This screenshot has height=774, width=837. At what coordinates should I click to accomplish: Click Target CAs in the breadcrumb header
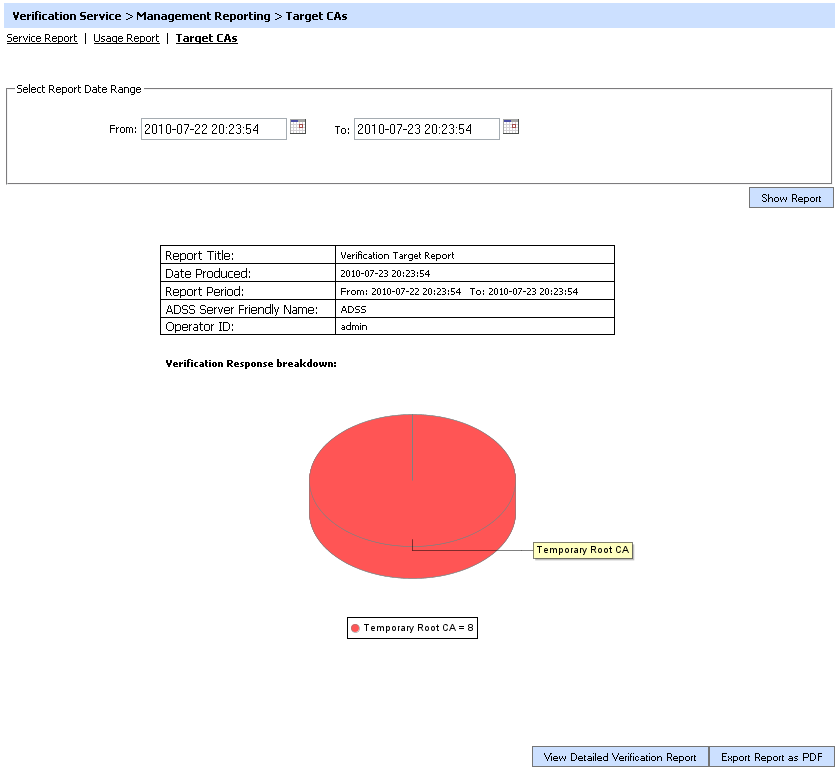316,16
